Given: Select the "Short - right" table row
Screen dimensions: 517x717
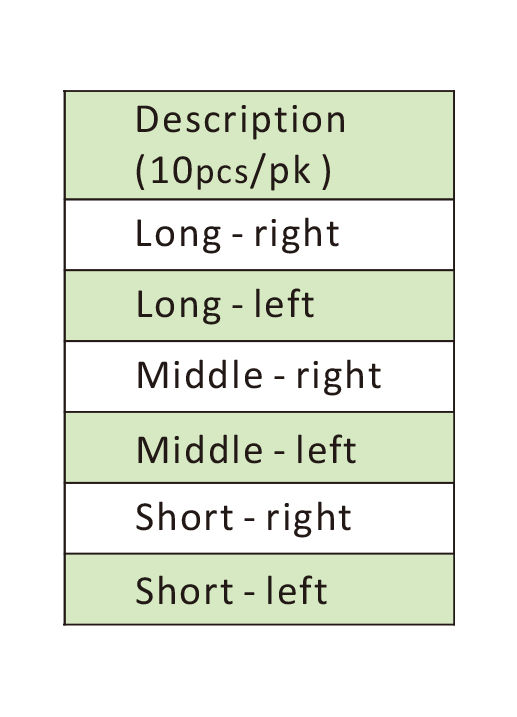Looking at the screenshot, I should point(259,518).
